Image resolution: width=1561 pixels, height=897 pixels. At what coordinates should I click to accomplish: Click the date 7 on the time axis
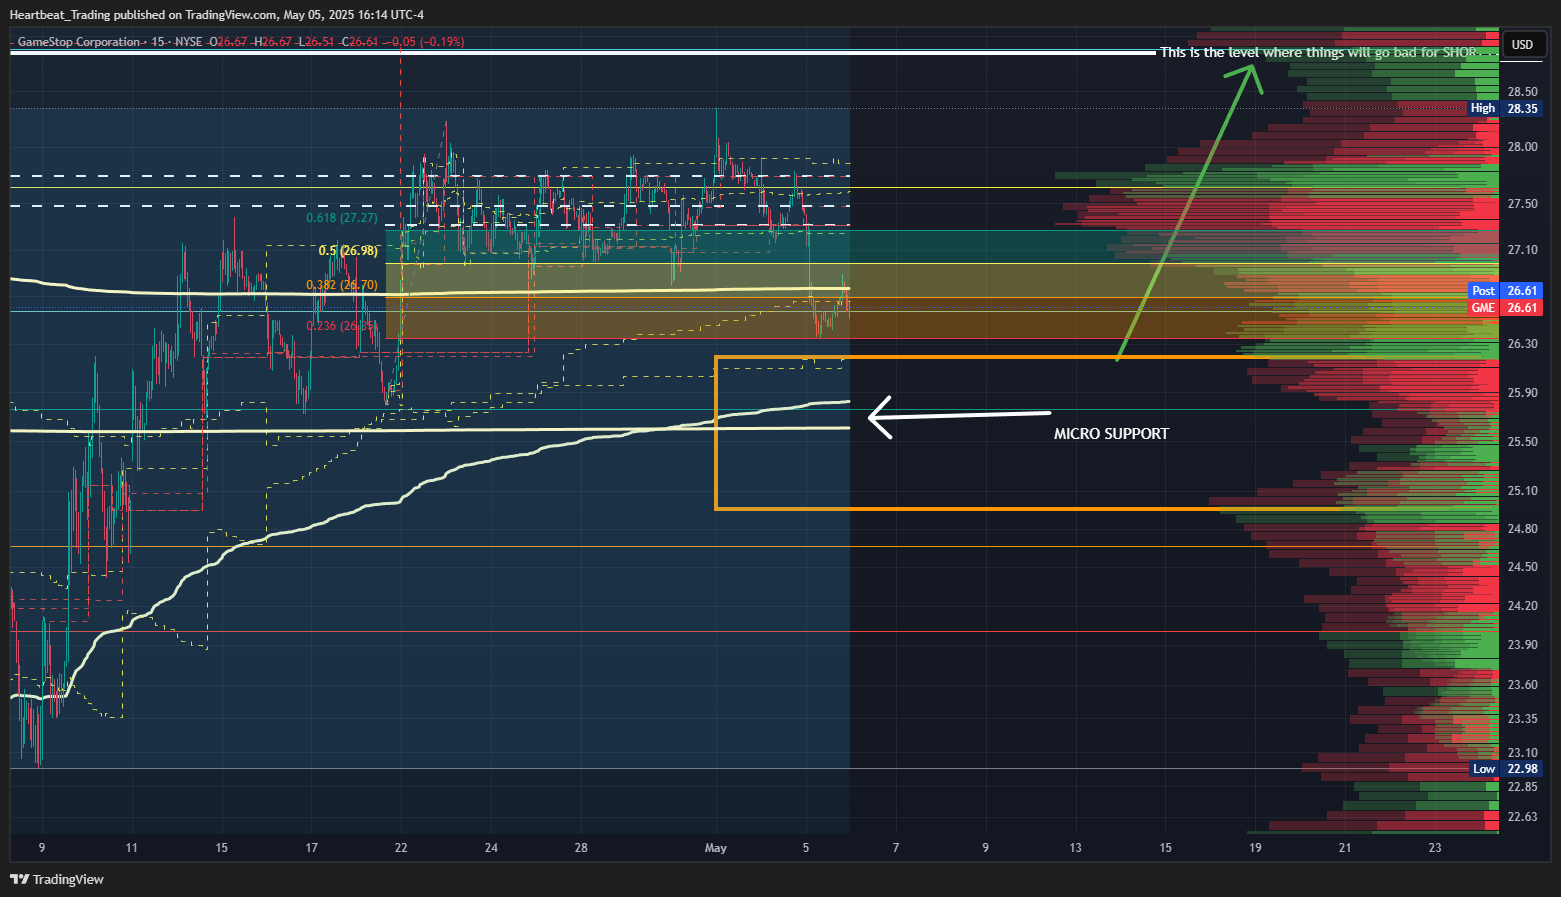896,848
